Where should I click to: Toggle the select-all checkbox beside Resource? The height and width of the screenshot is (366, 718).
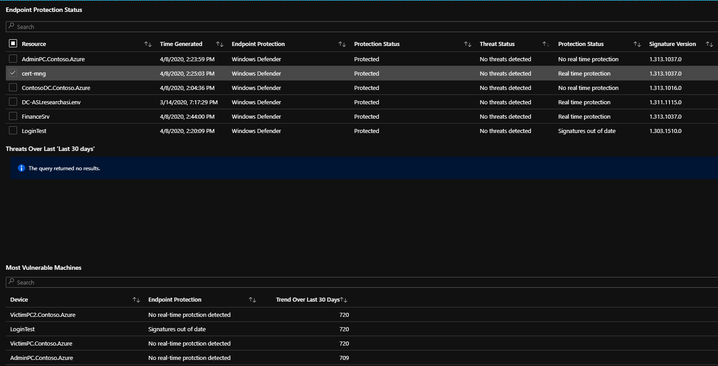point(13,44)
